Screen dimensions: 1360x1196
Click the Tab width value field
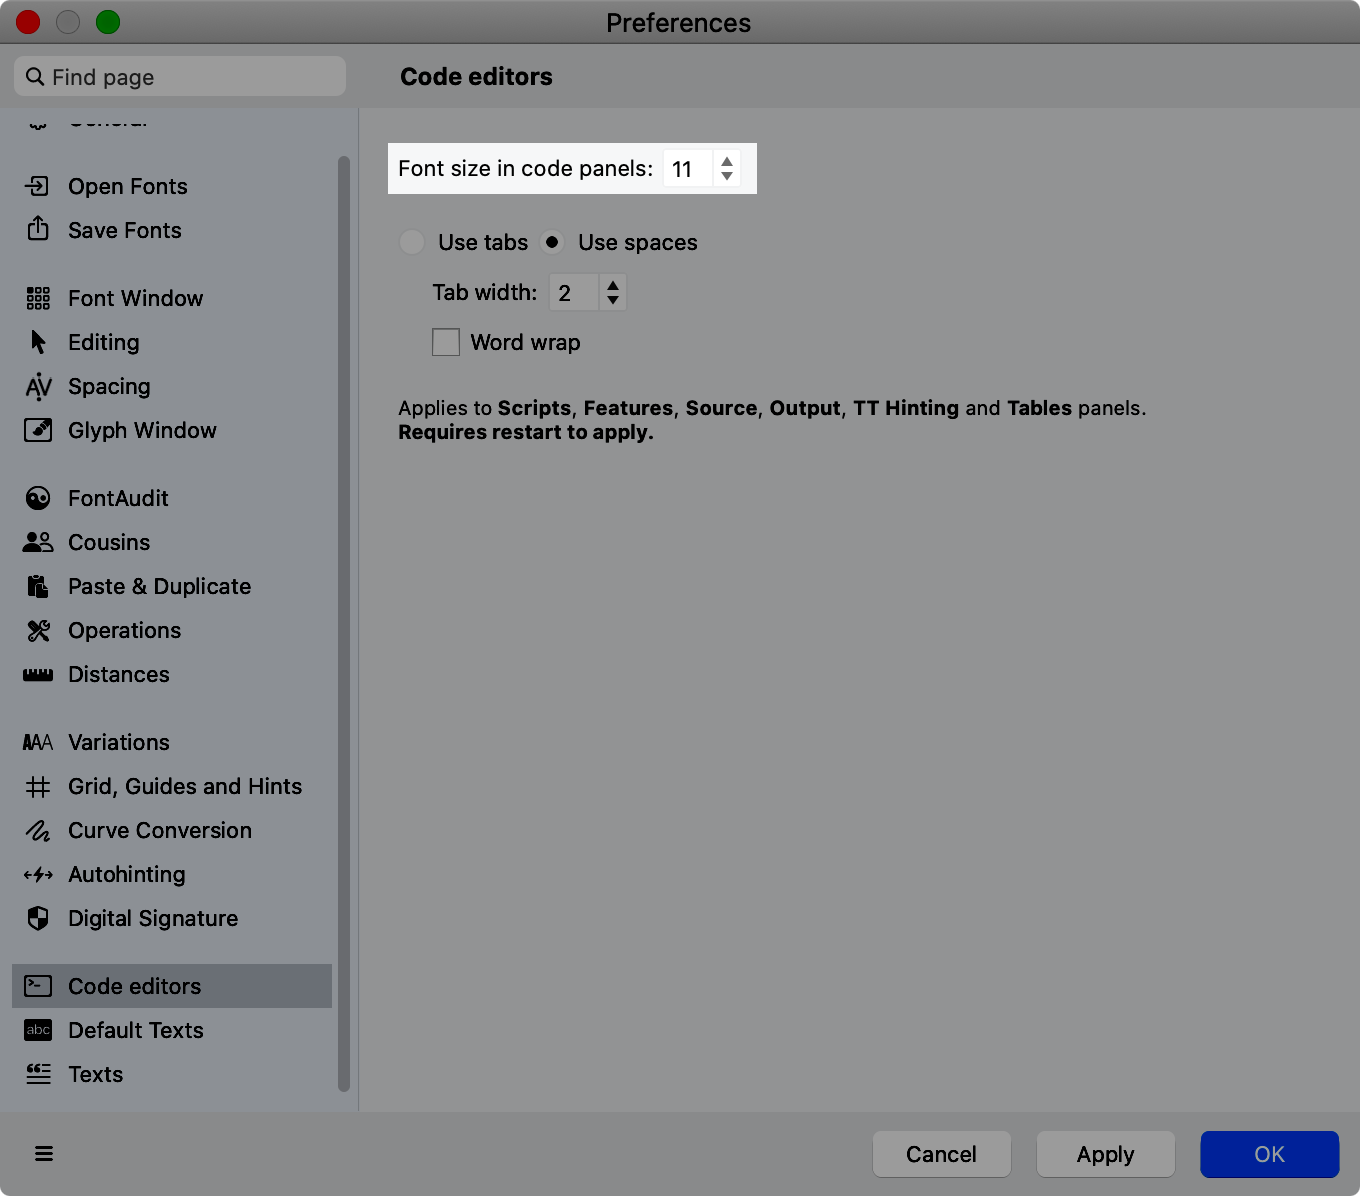574,292
